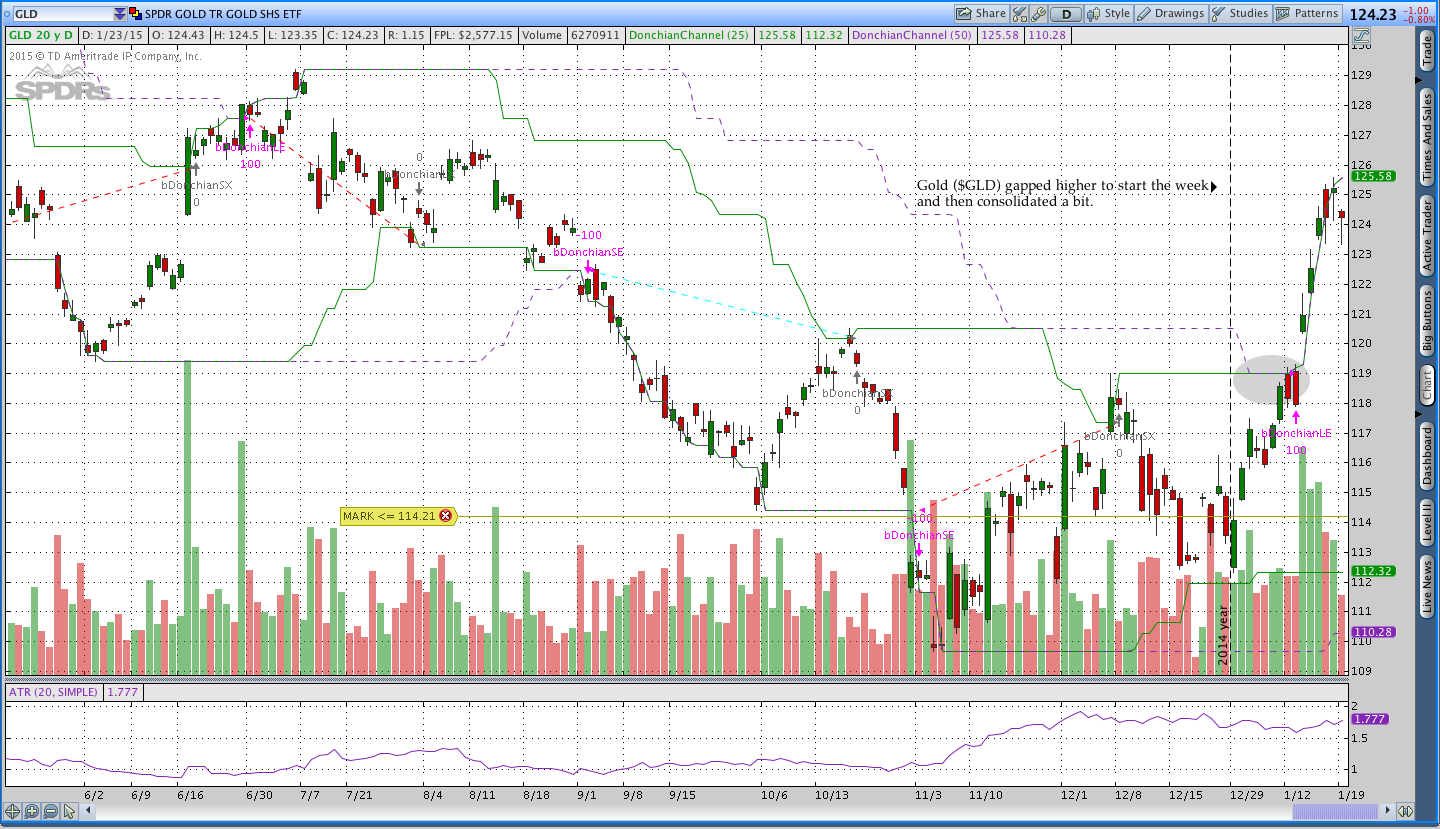Click the 1.777 ATR value bubble on axis
This screenshot has height=829, width=1440.
pos(1369,719)
